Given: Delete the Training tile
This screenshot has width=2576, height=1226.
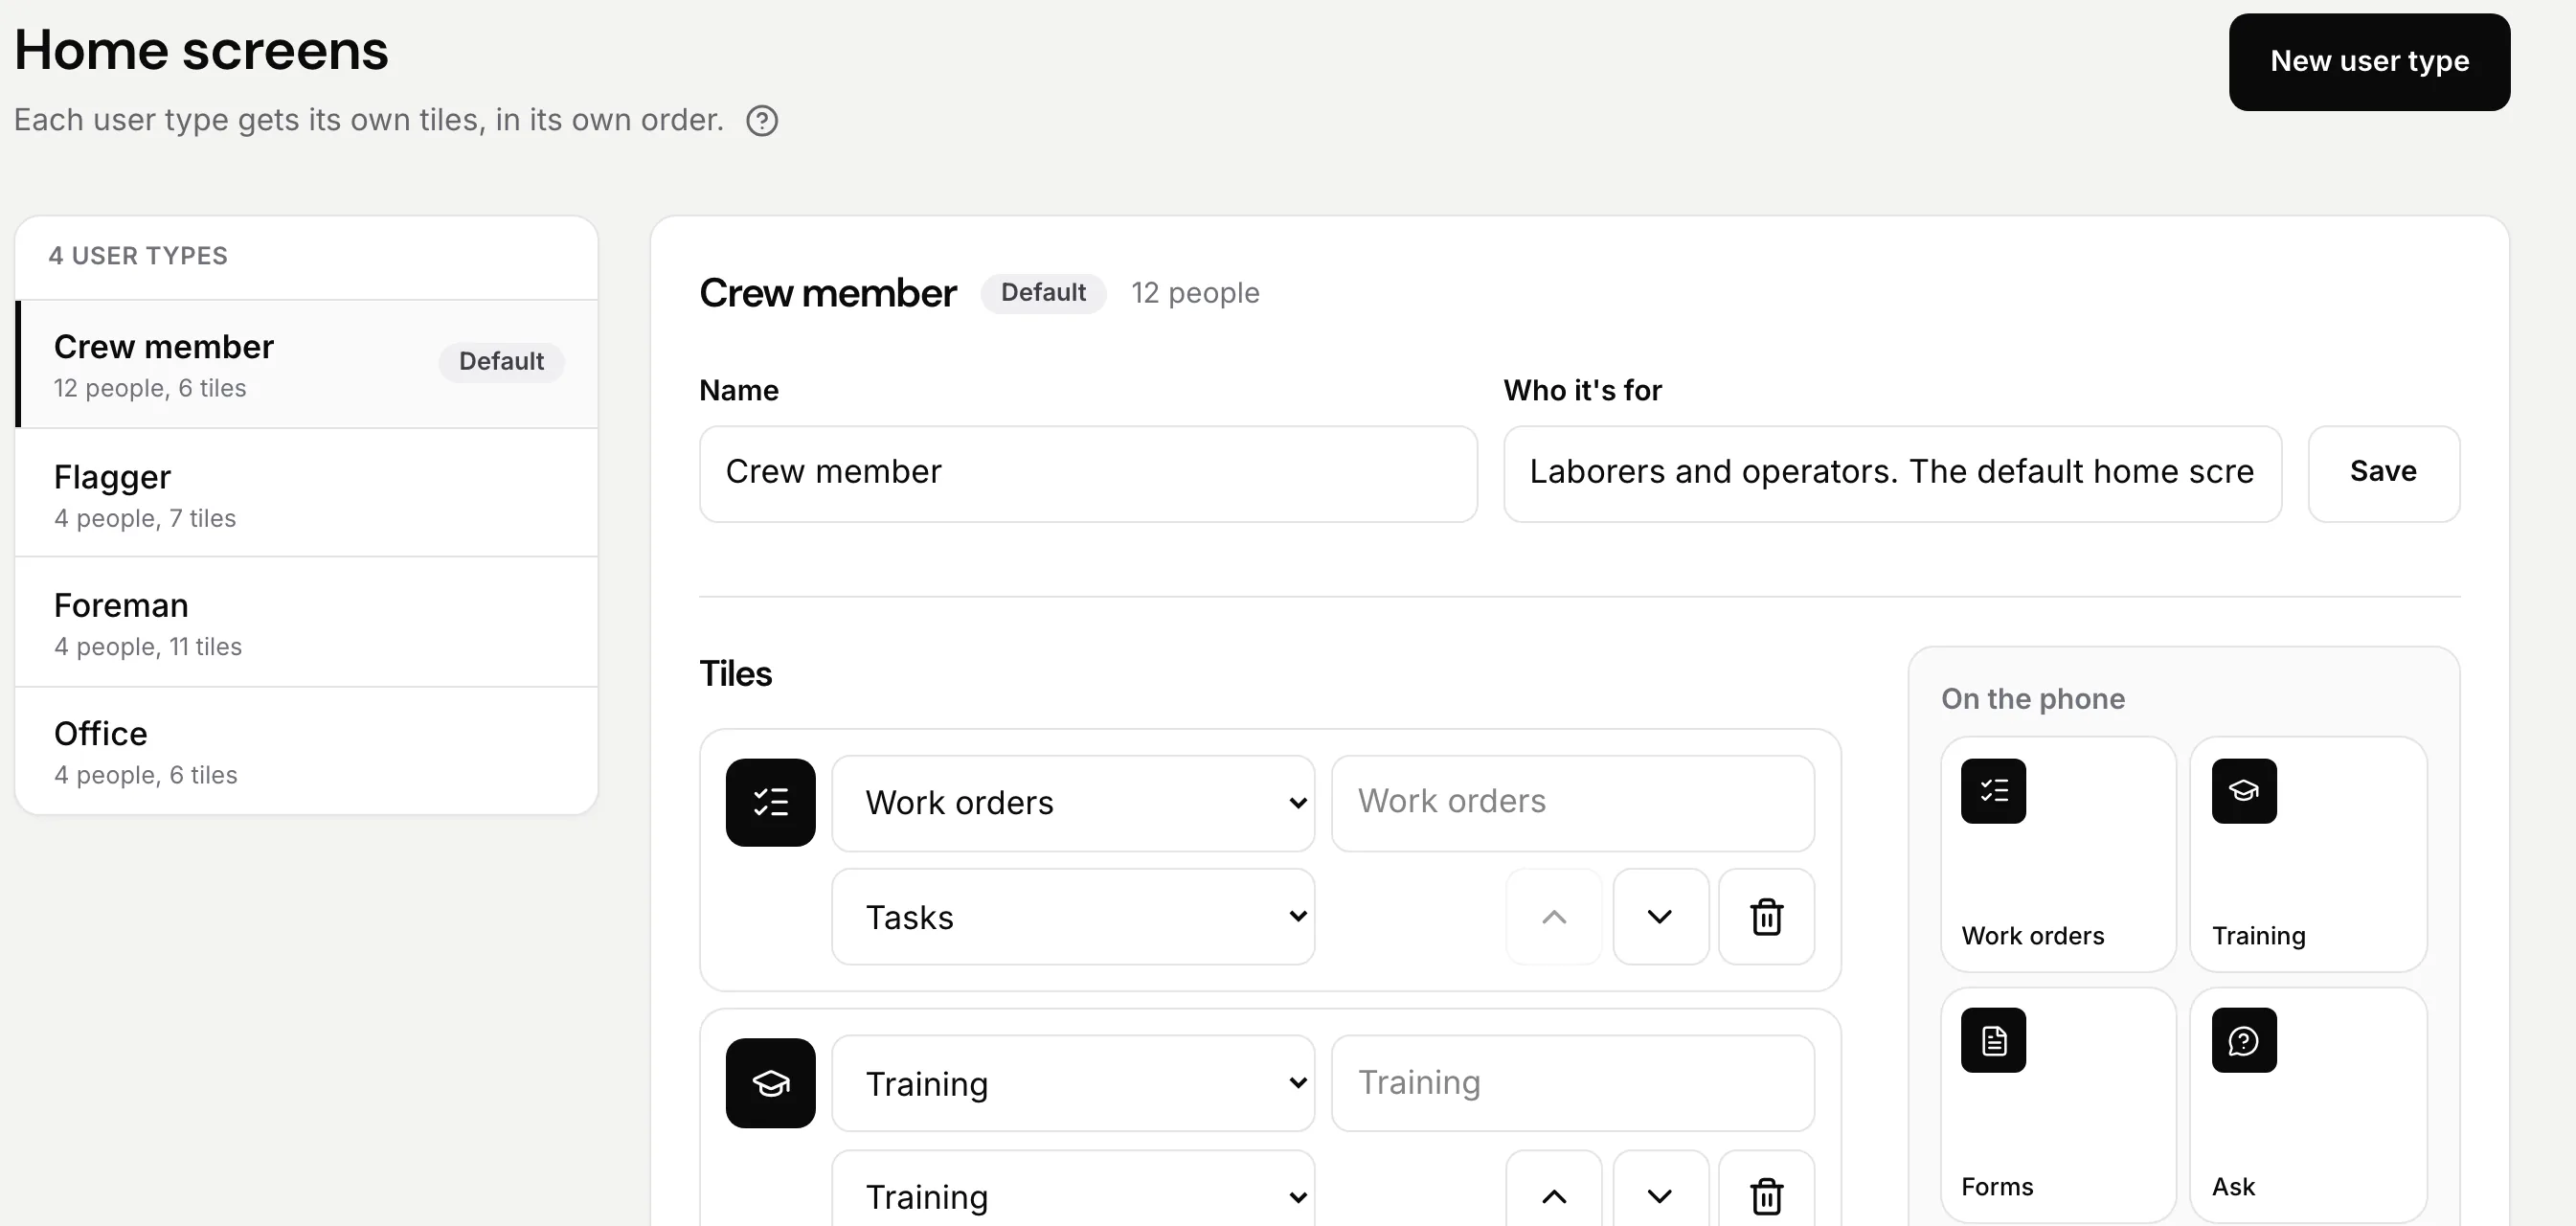Looking at the screenshot, I should pos(1766,1195).
